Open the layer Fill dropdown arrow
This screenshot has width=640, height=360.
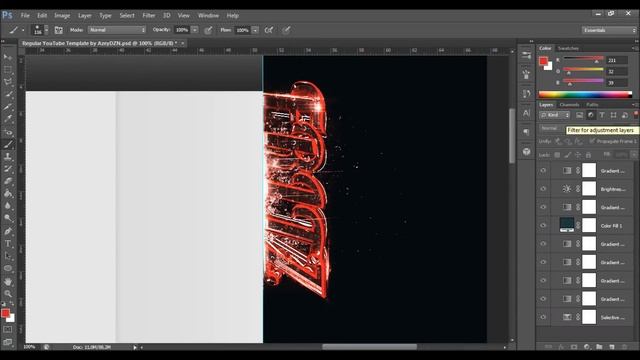[634, 155]
